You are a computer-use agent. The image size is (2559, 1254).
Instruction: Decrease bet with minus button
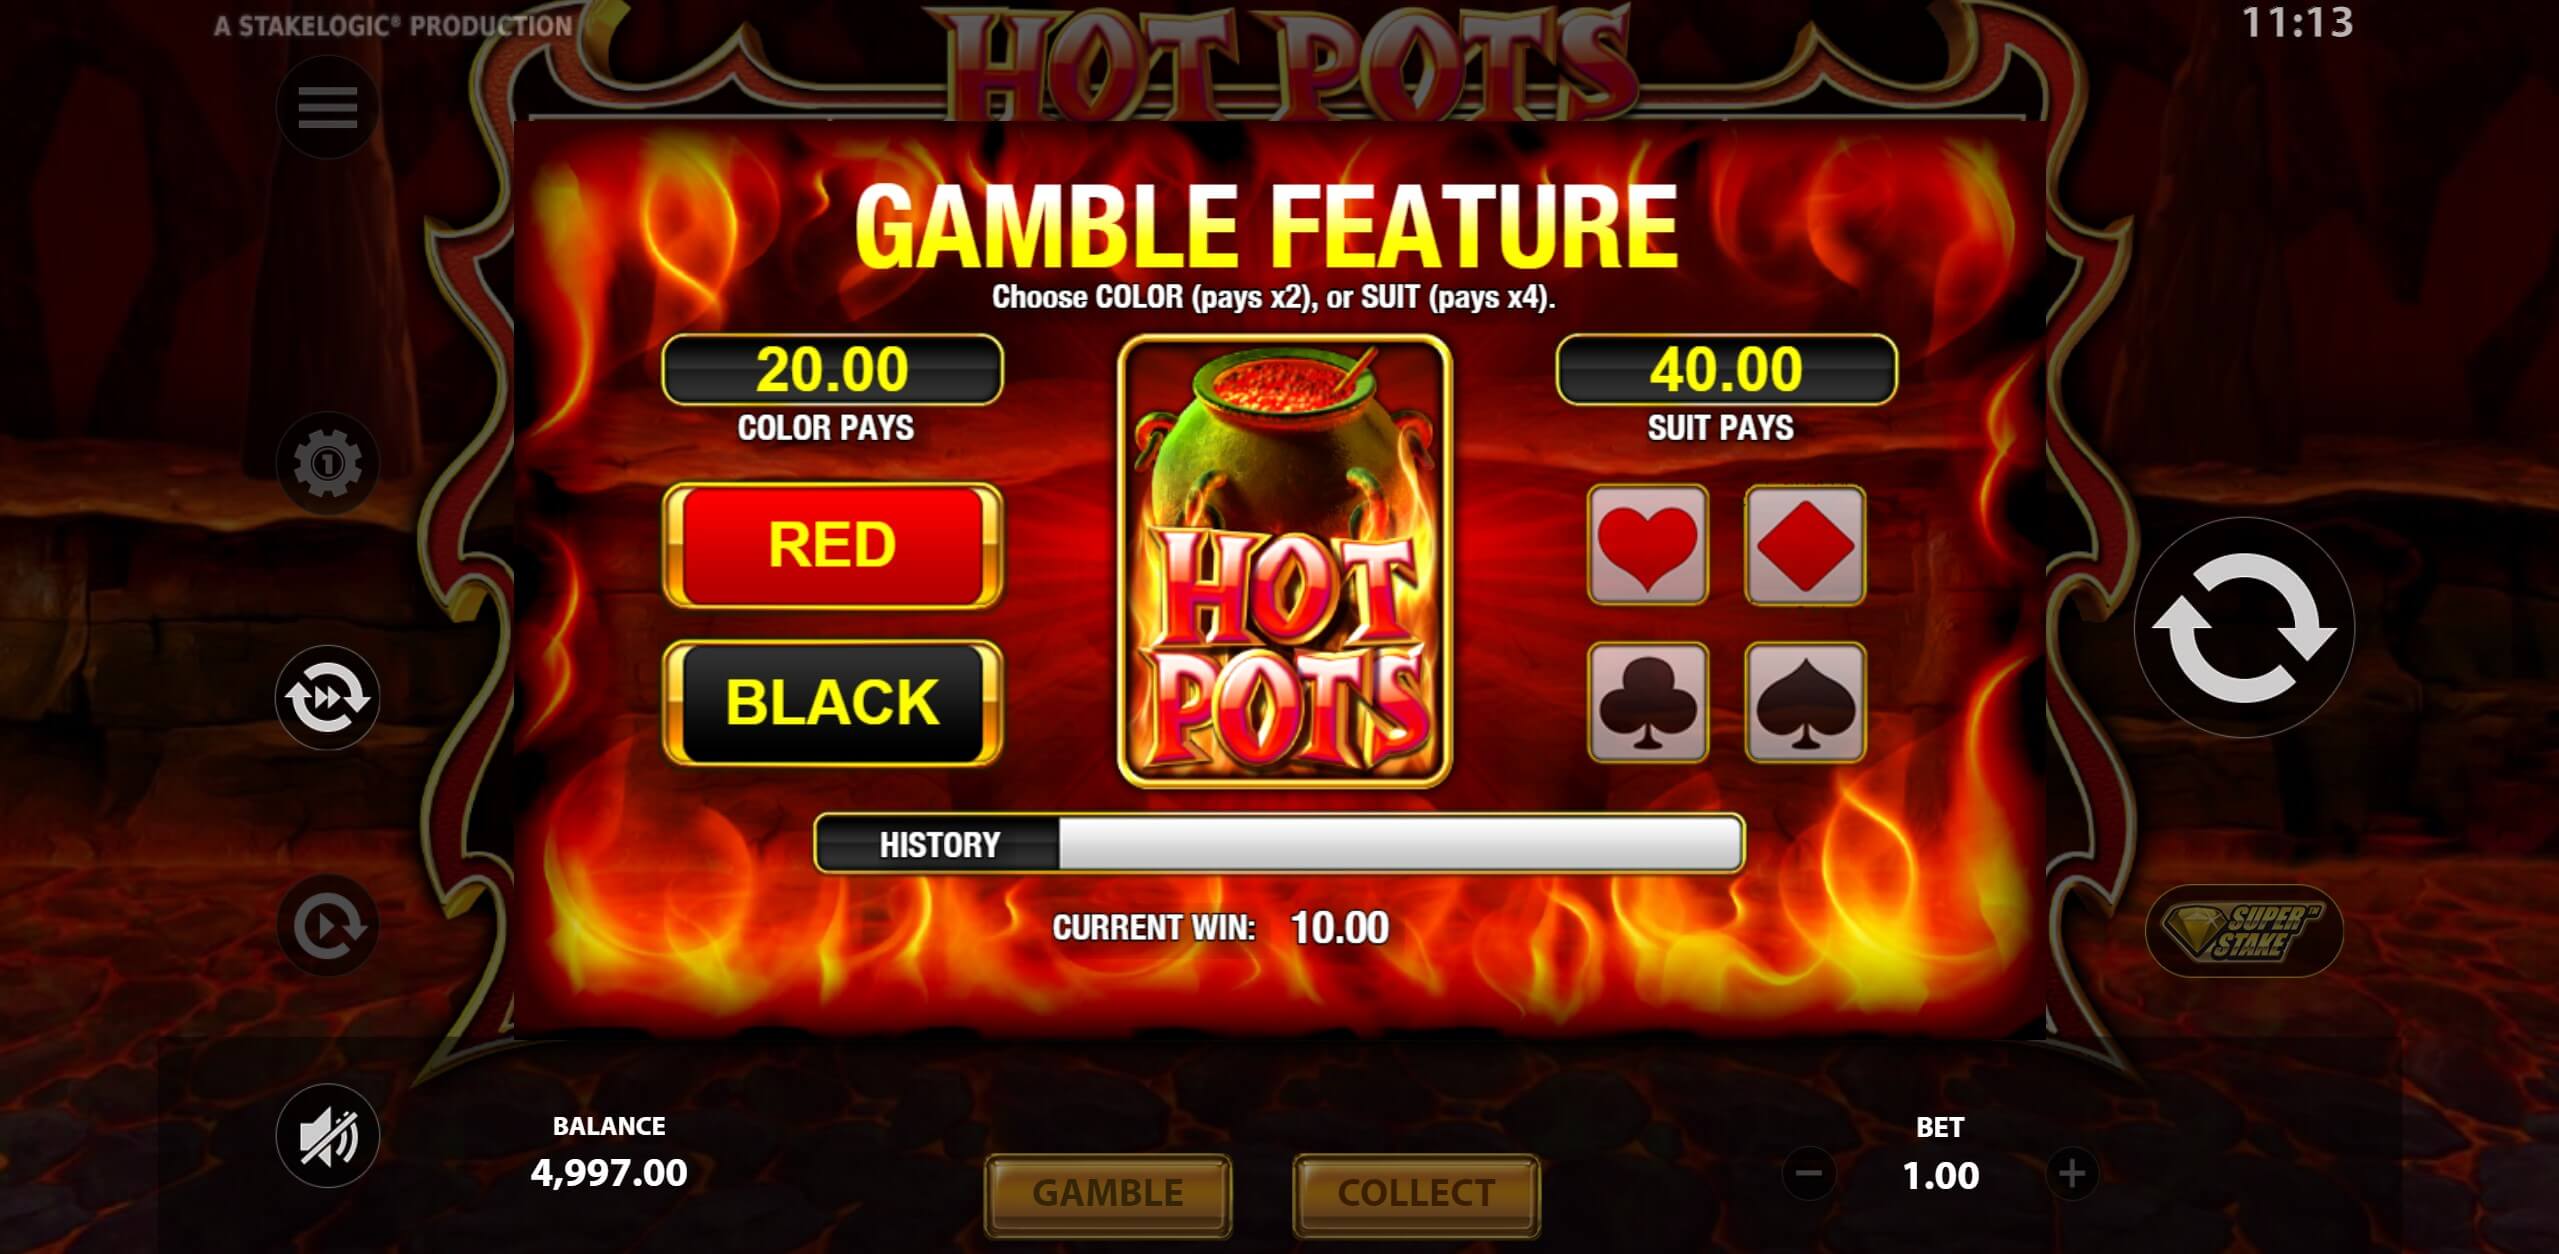pyautogui.click(x=1809, y=1174)
